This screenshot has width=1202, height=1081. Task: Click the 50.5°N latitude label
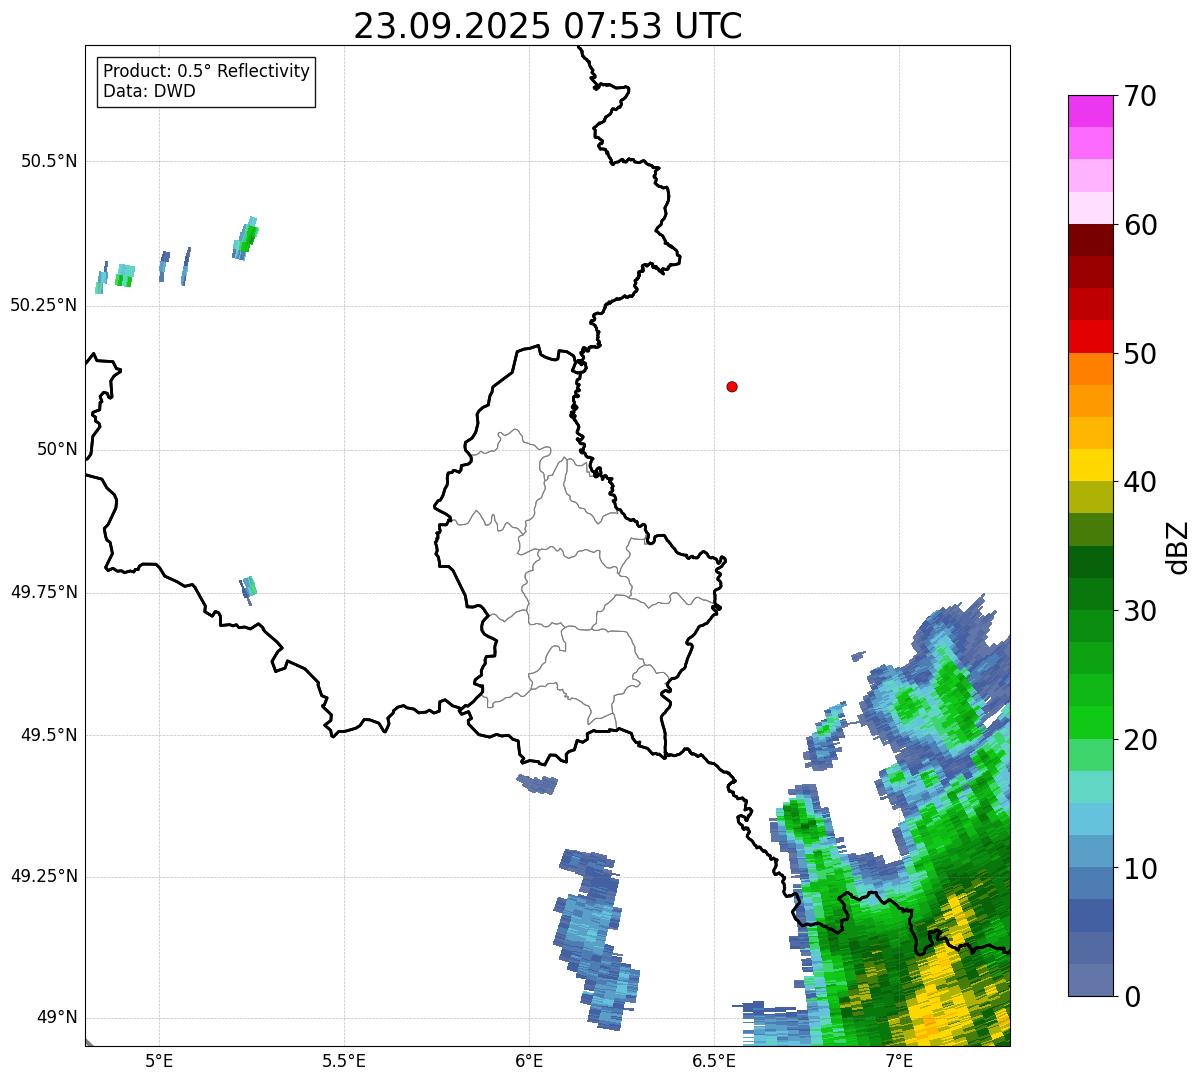[x=49, y=161]
